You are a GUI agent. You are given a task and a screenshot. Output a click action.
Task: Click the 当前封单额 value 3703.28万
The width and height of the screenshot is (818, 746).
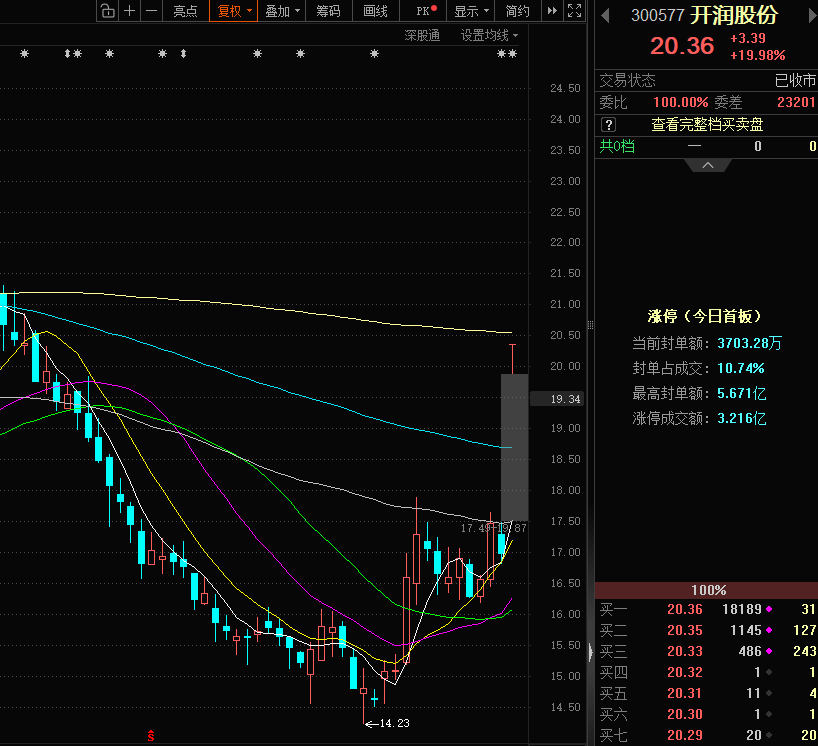point(749,343)
